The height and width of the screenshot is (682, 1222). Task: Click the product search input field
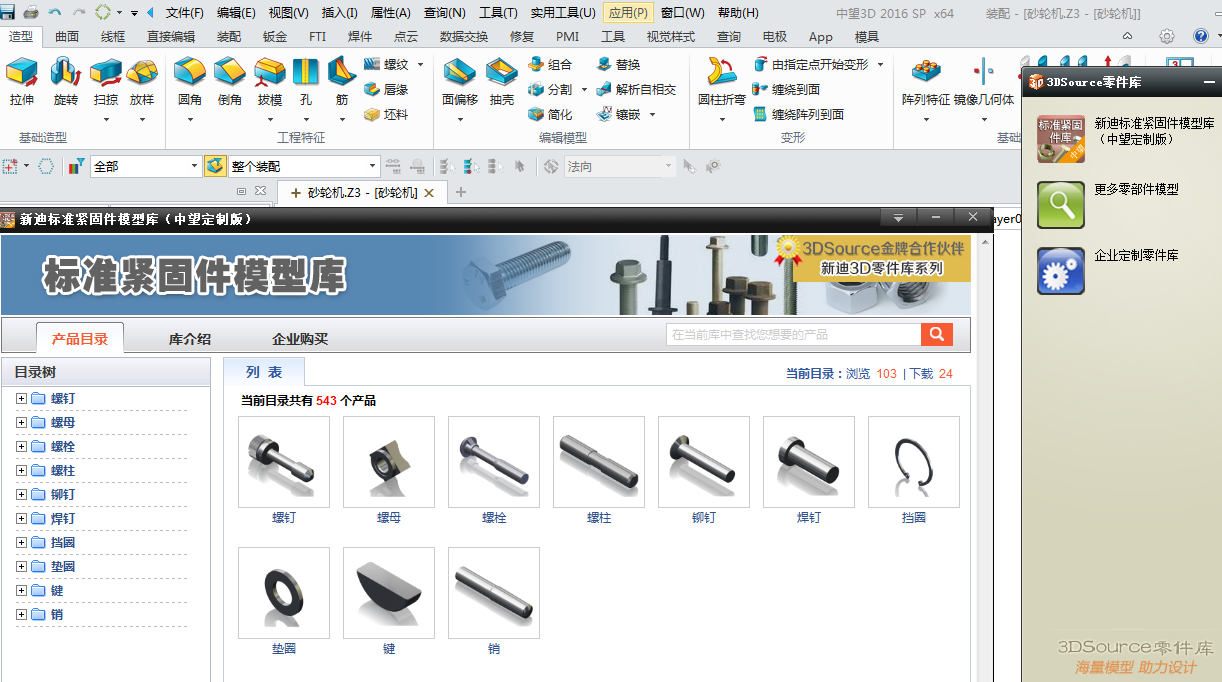click(793, 334)
